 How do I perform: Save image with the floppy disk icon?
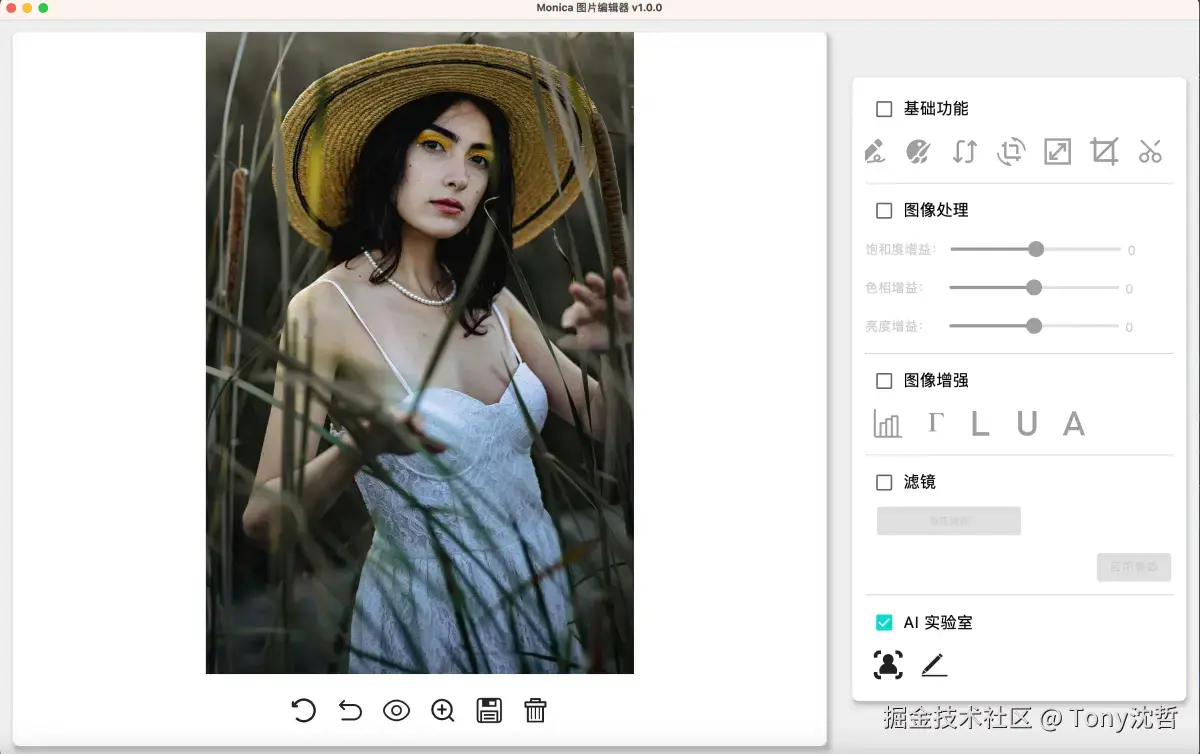point(489,711)
